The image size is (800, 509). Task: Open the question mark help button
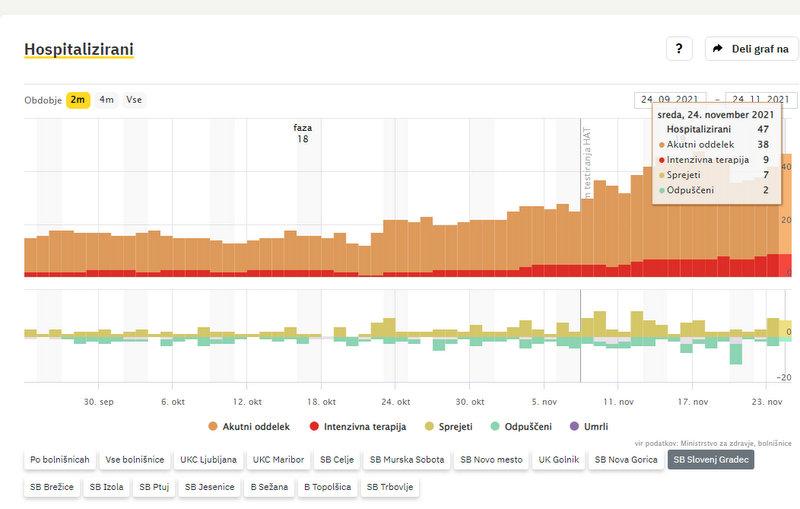(679, 49)
